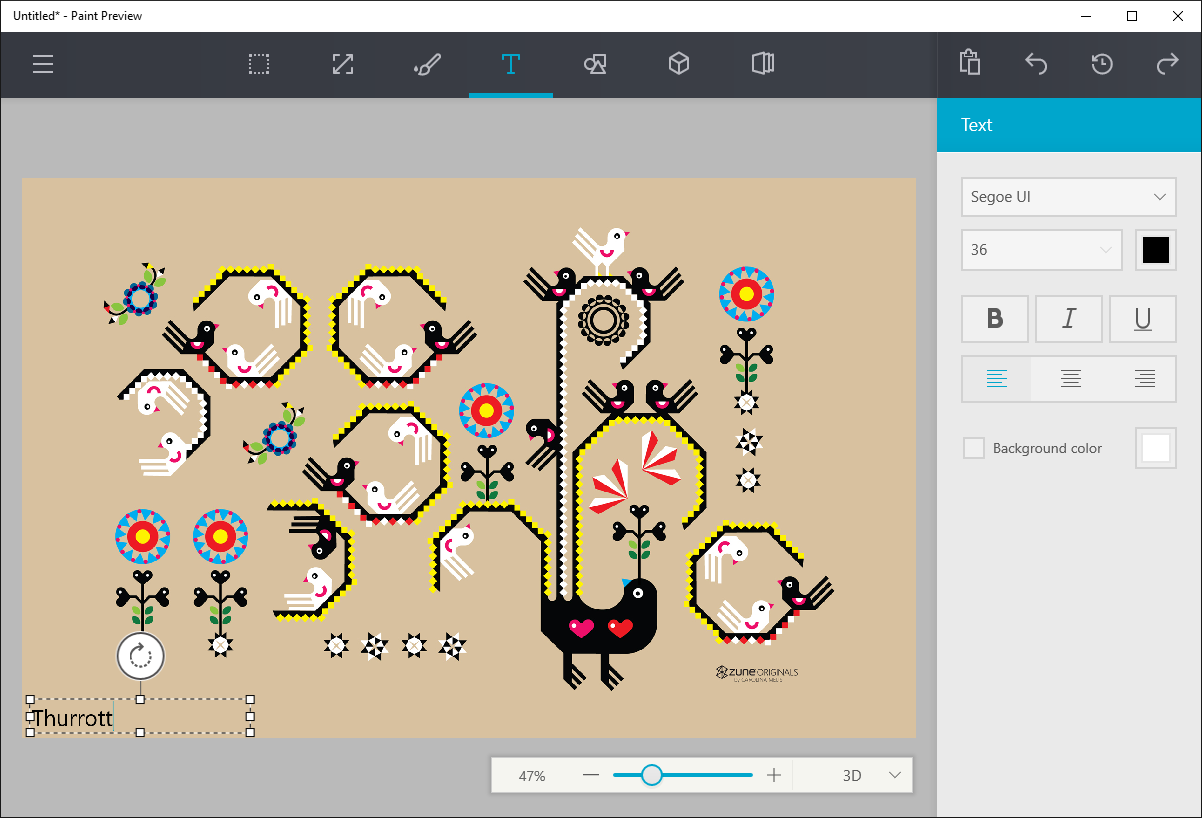This screenshot has height=818, width=1202.
Task: Toggle Bold formatting
Action: [995, 319]
